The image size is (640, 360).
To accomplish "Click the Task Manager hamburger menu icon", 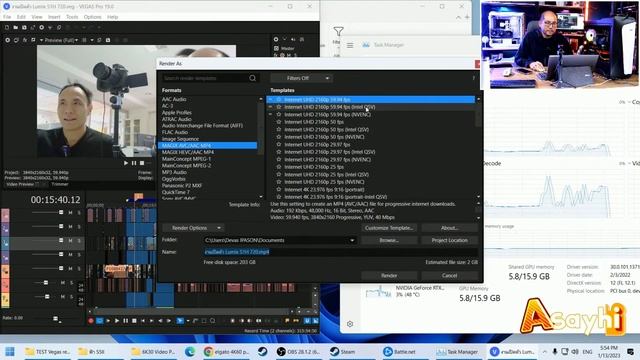I will 350,45.
